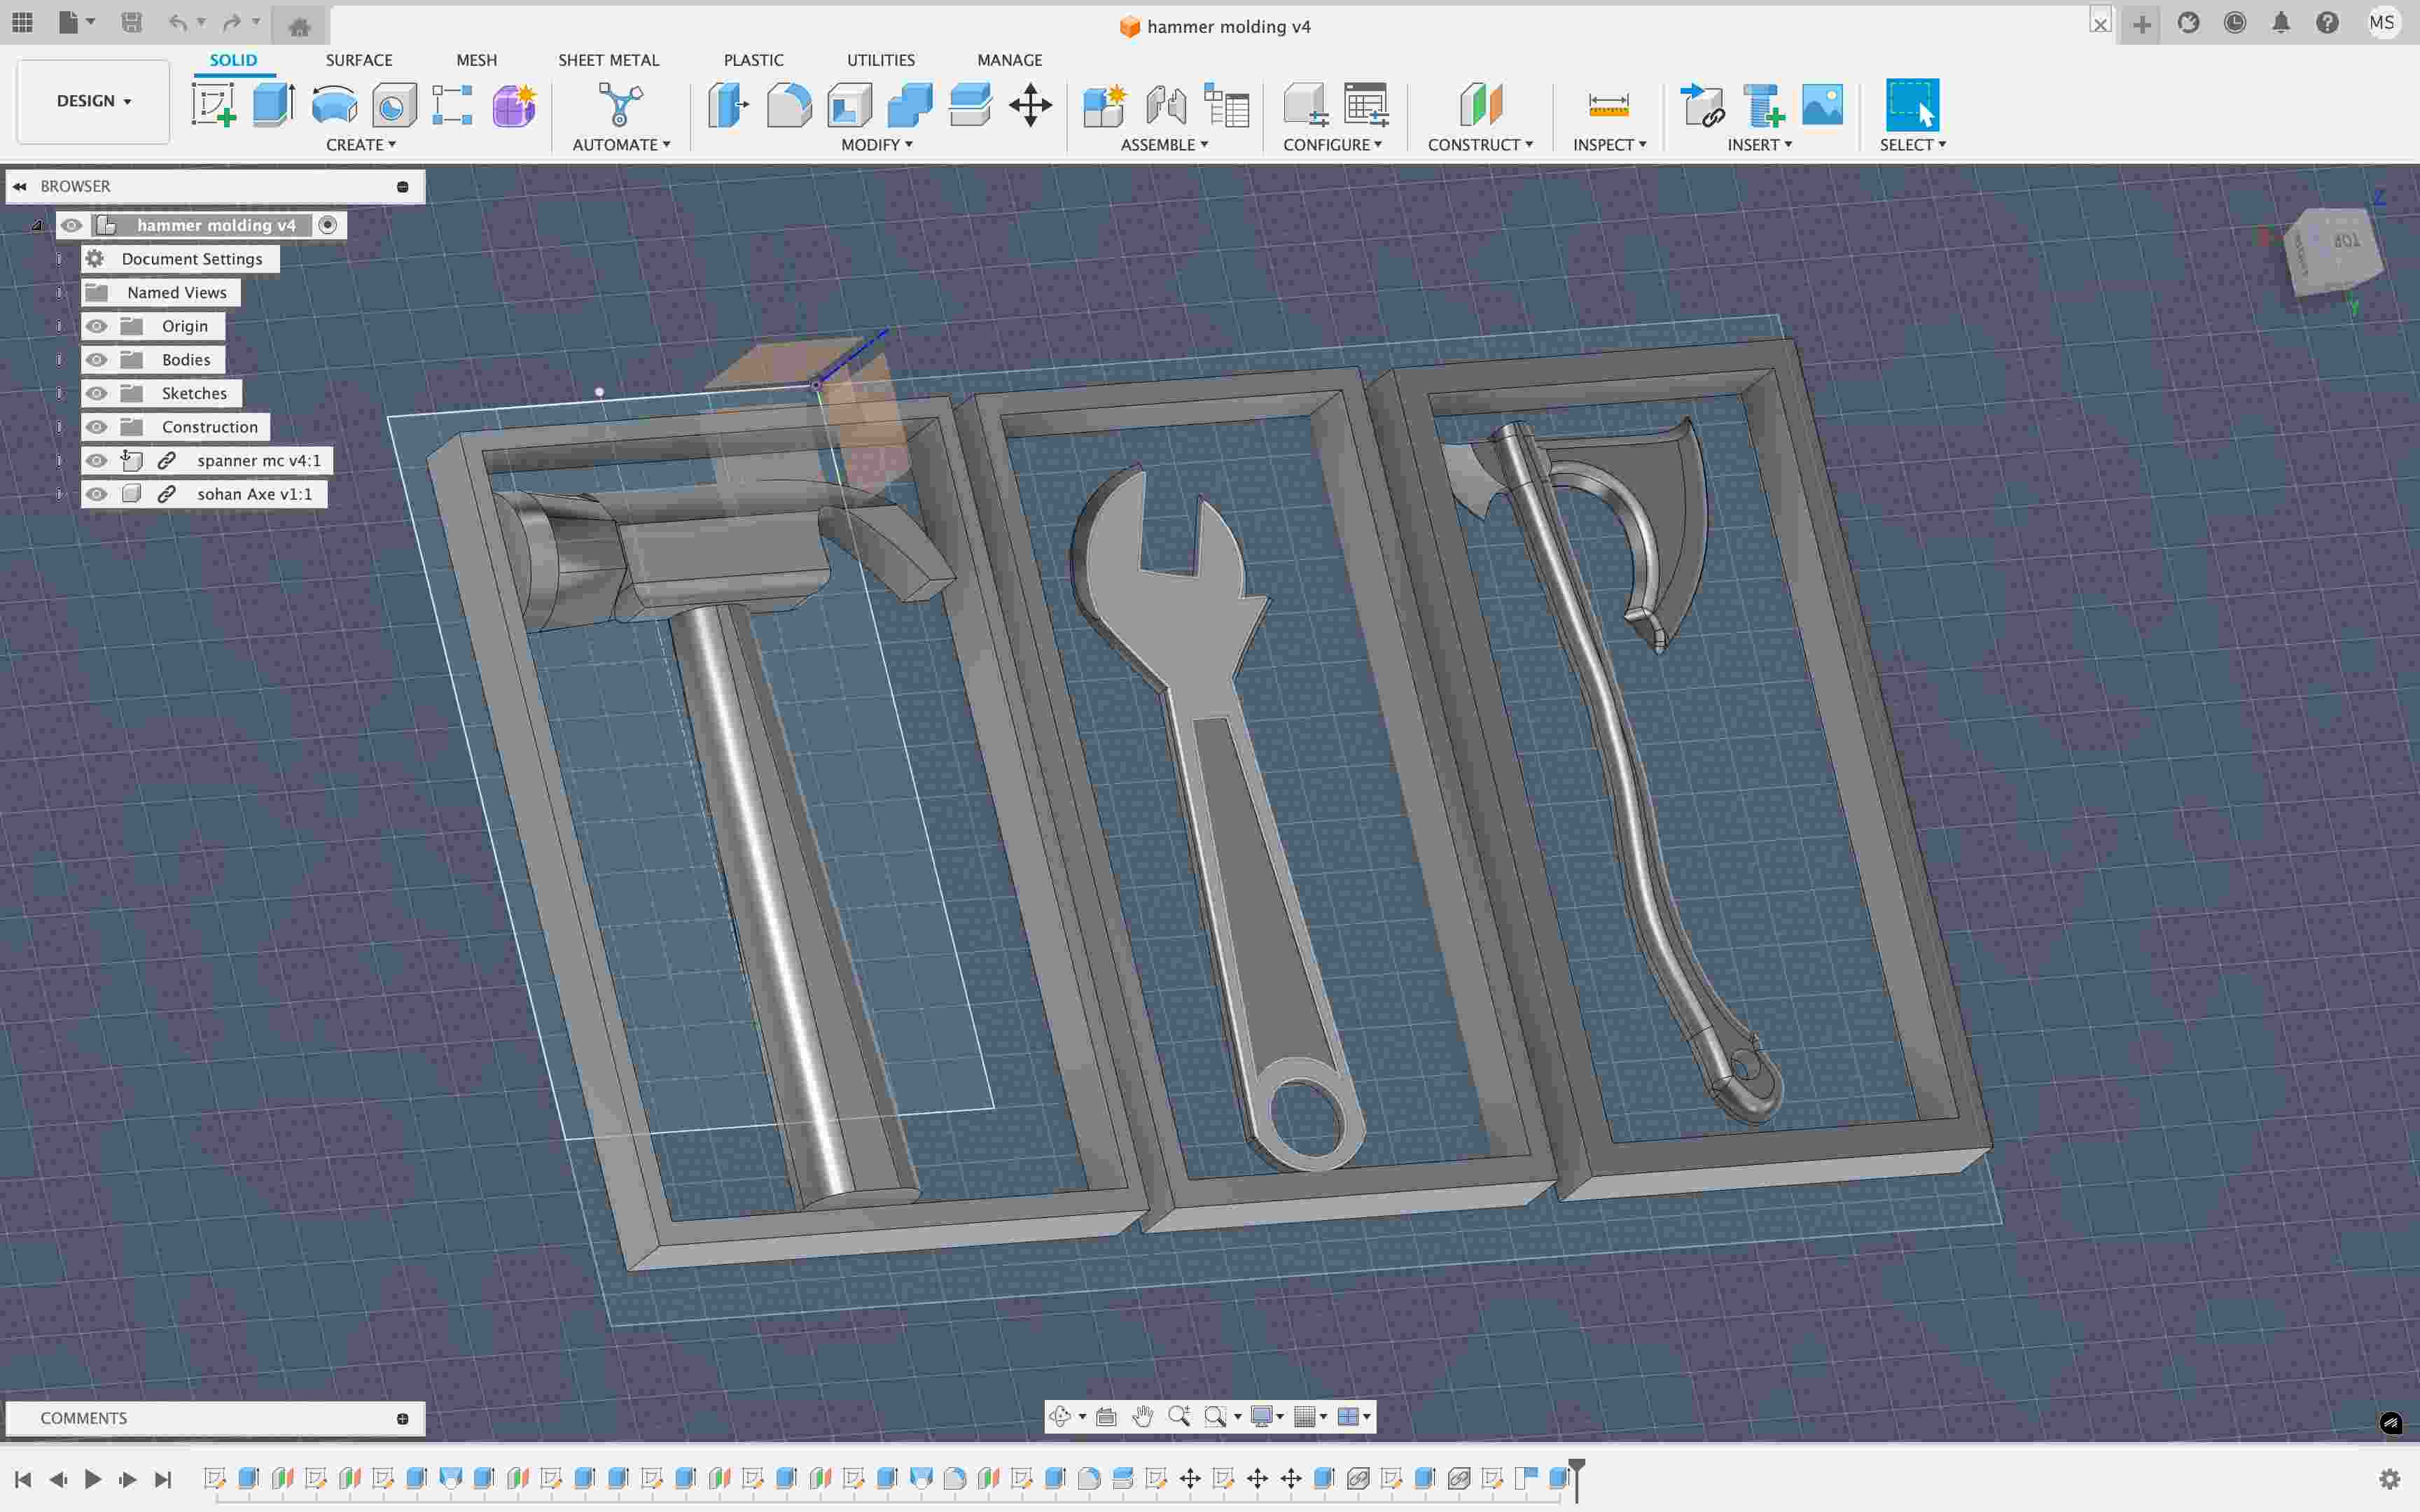Expand the COMMENTS panel
The height and width of the screenshot is (1512, 2420).
pyautogui.click(x=402, y=1419)
